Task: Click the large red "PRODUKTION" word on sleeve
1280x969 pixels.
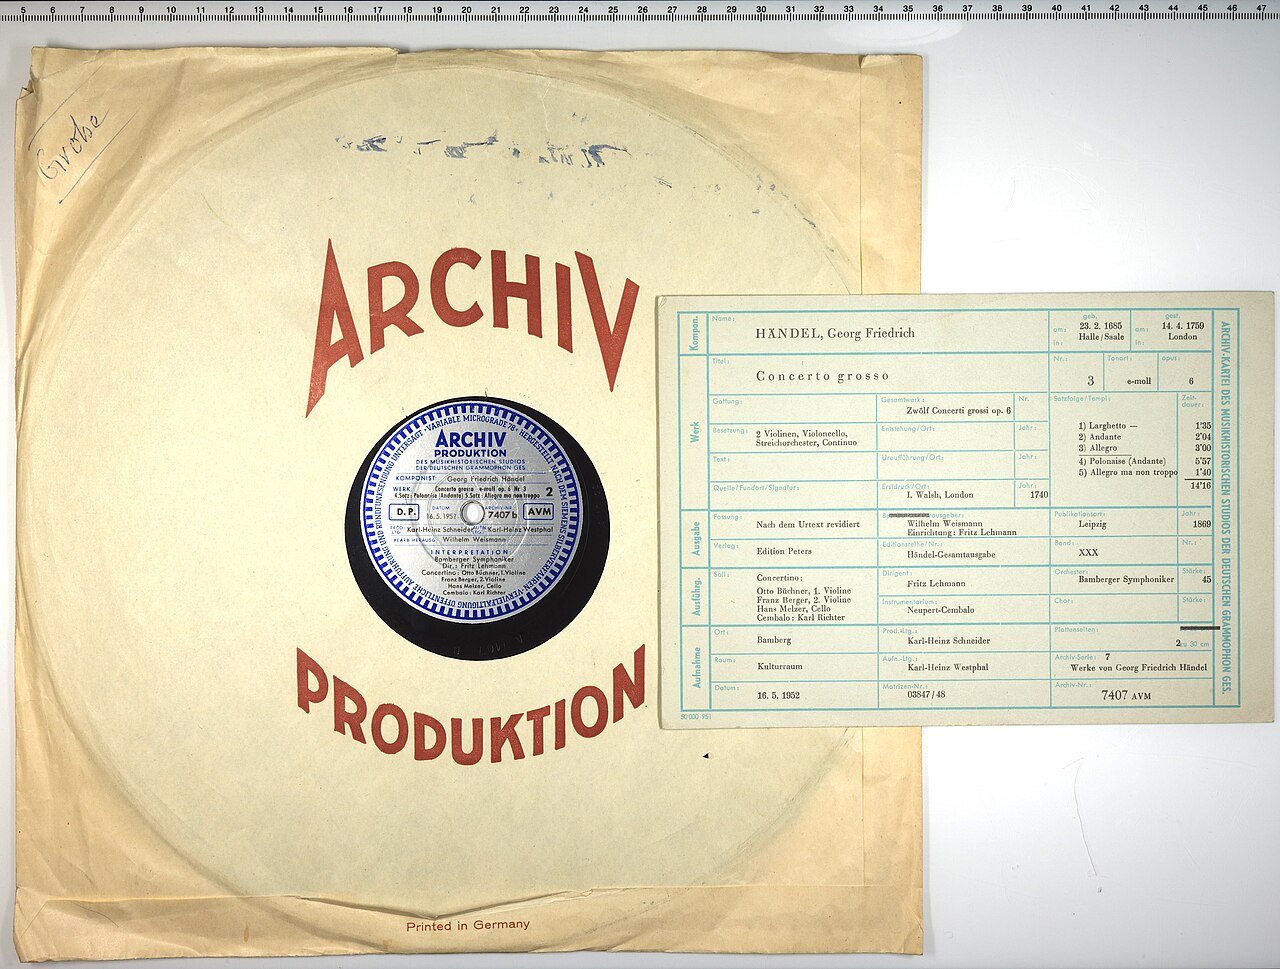Action: point(470,705)
